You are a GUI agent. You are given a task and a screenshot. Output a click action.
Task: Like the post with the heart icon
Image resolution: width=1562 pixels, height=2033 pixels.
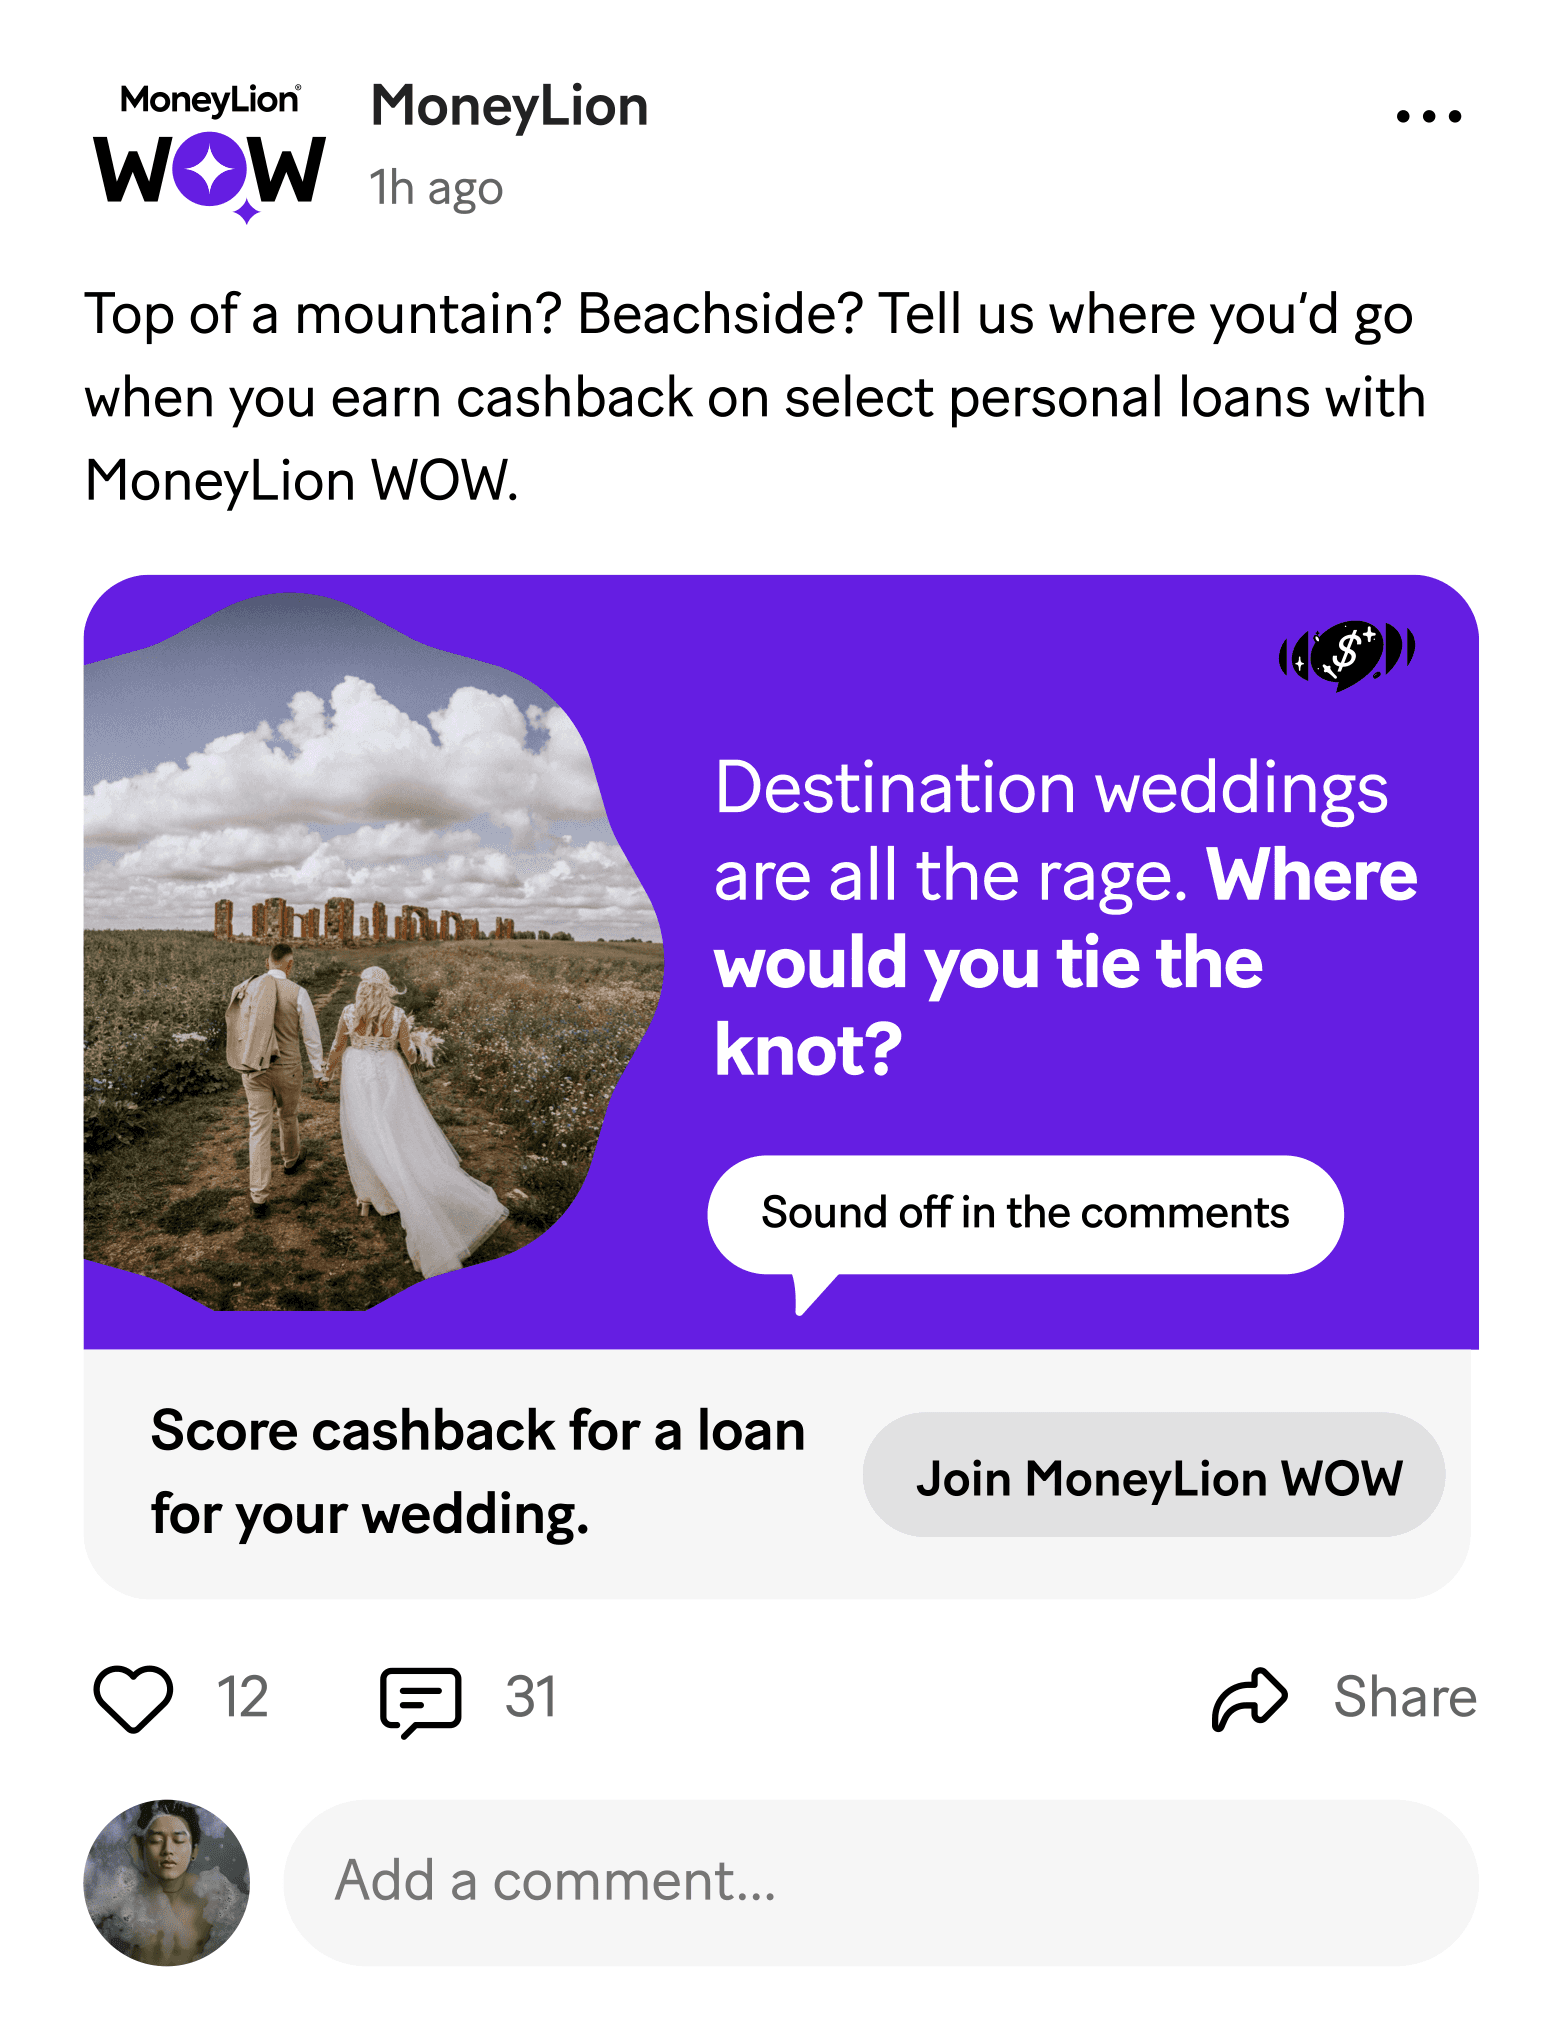click(133, 1698)
